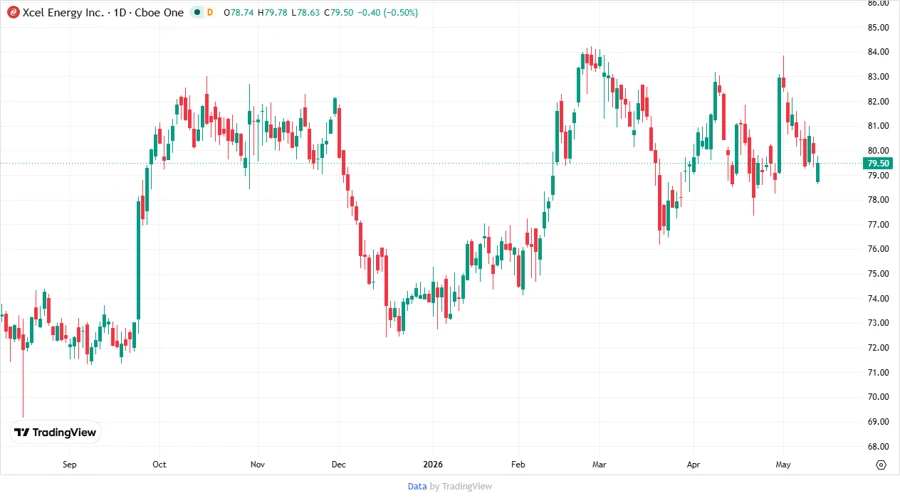Click the 77.00 price axis label

pyautogui.click(x=878, y=224)
